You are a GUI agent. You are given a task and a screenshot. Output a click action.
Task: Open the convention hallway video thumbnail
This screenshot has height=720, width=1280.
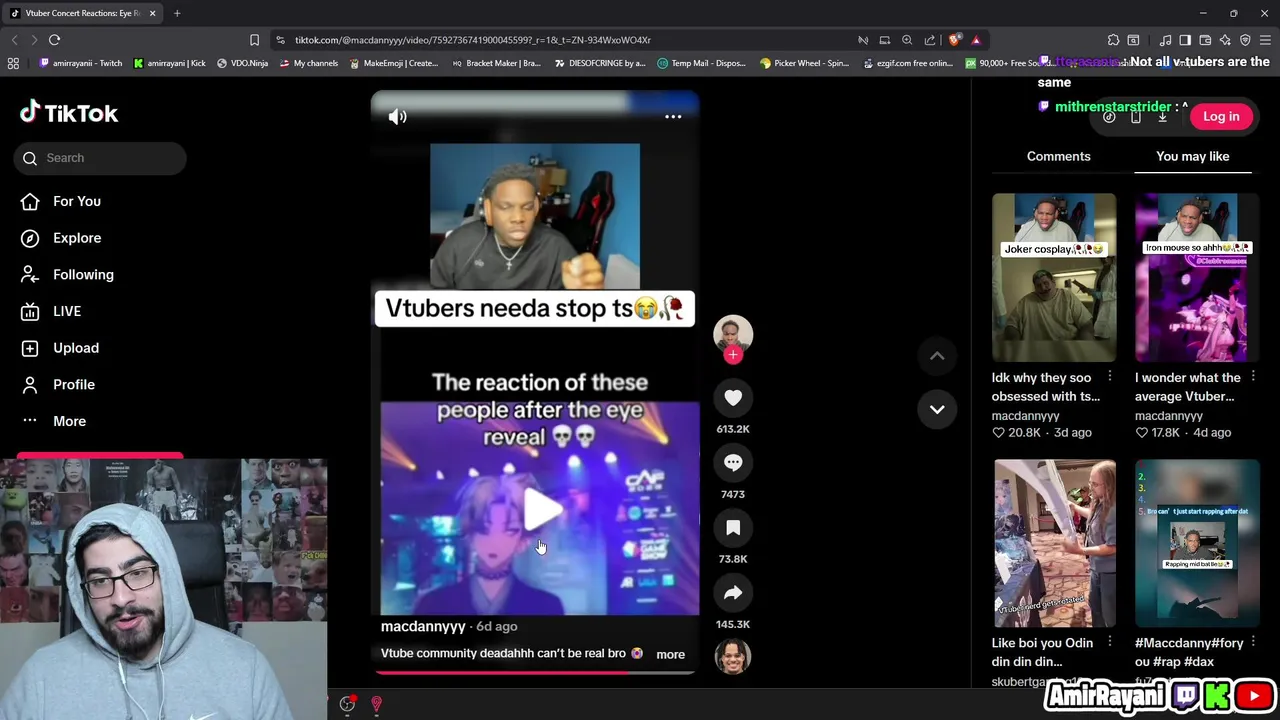1054,543
